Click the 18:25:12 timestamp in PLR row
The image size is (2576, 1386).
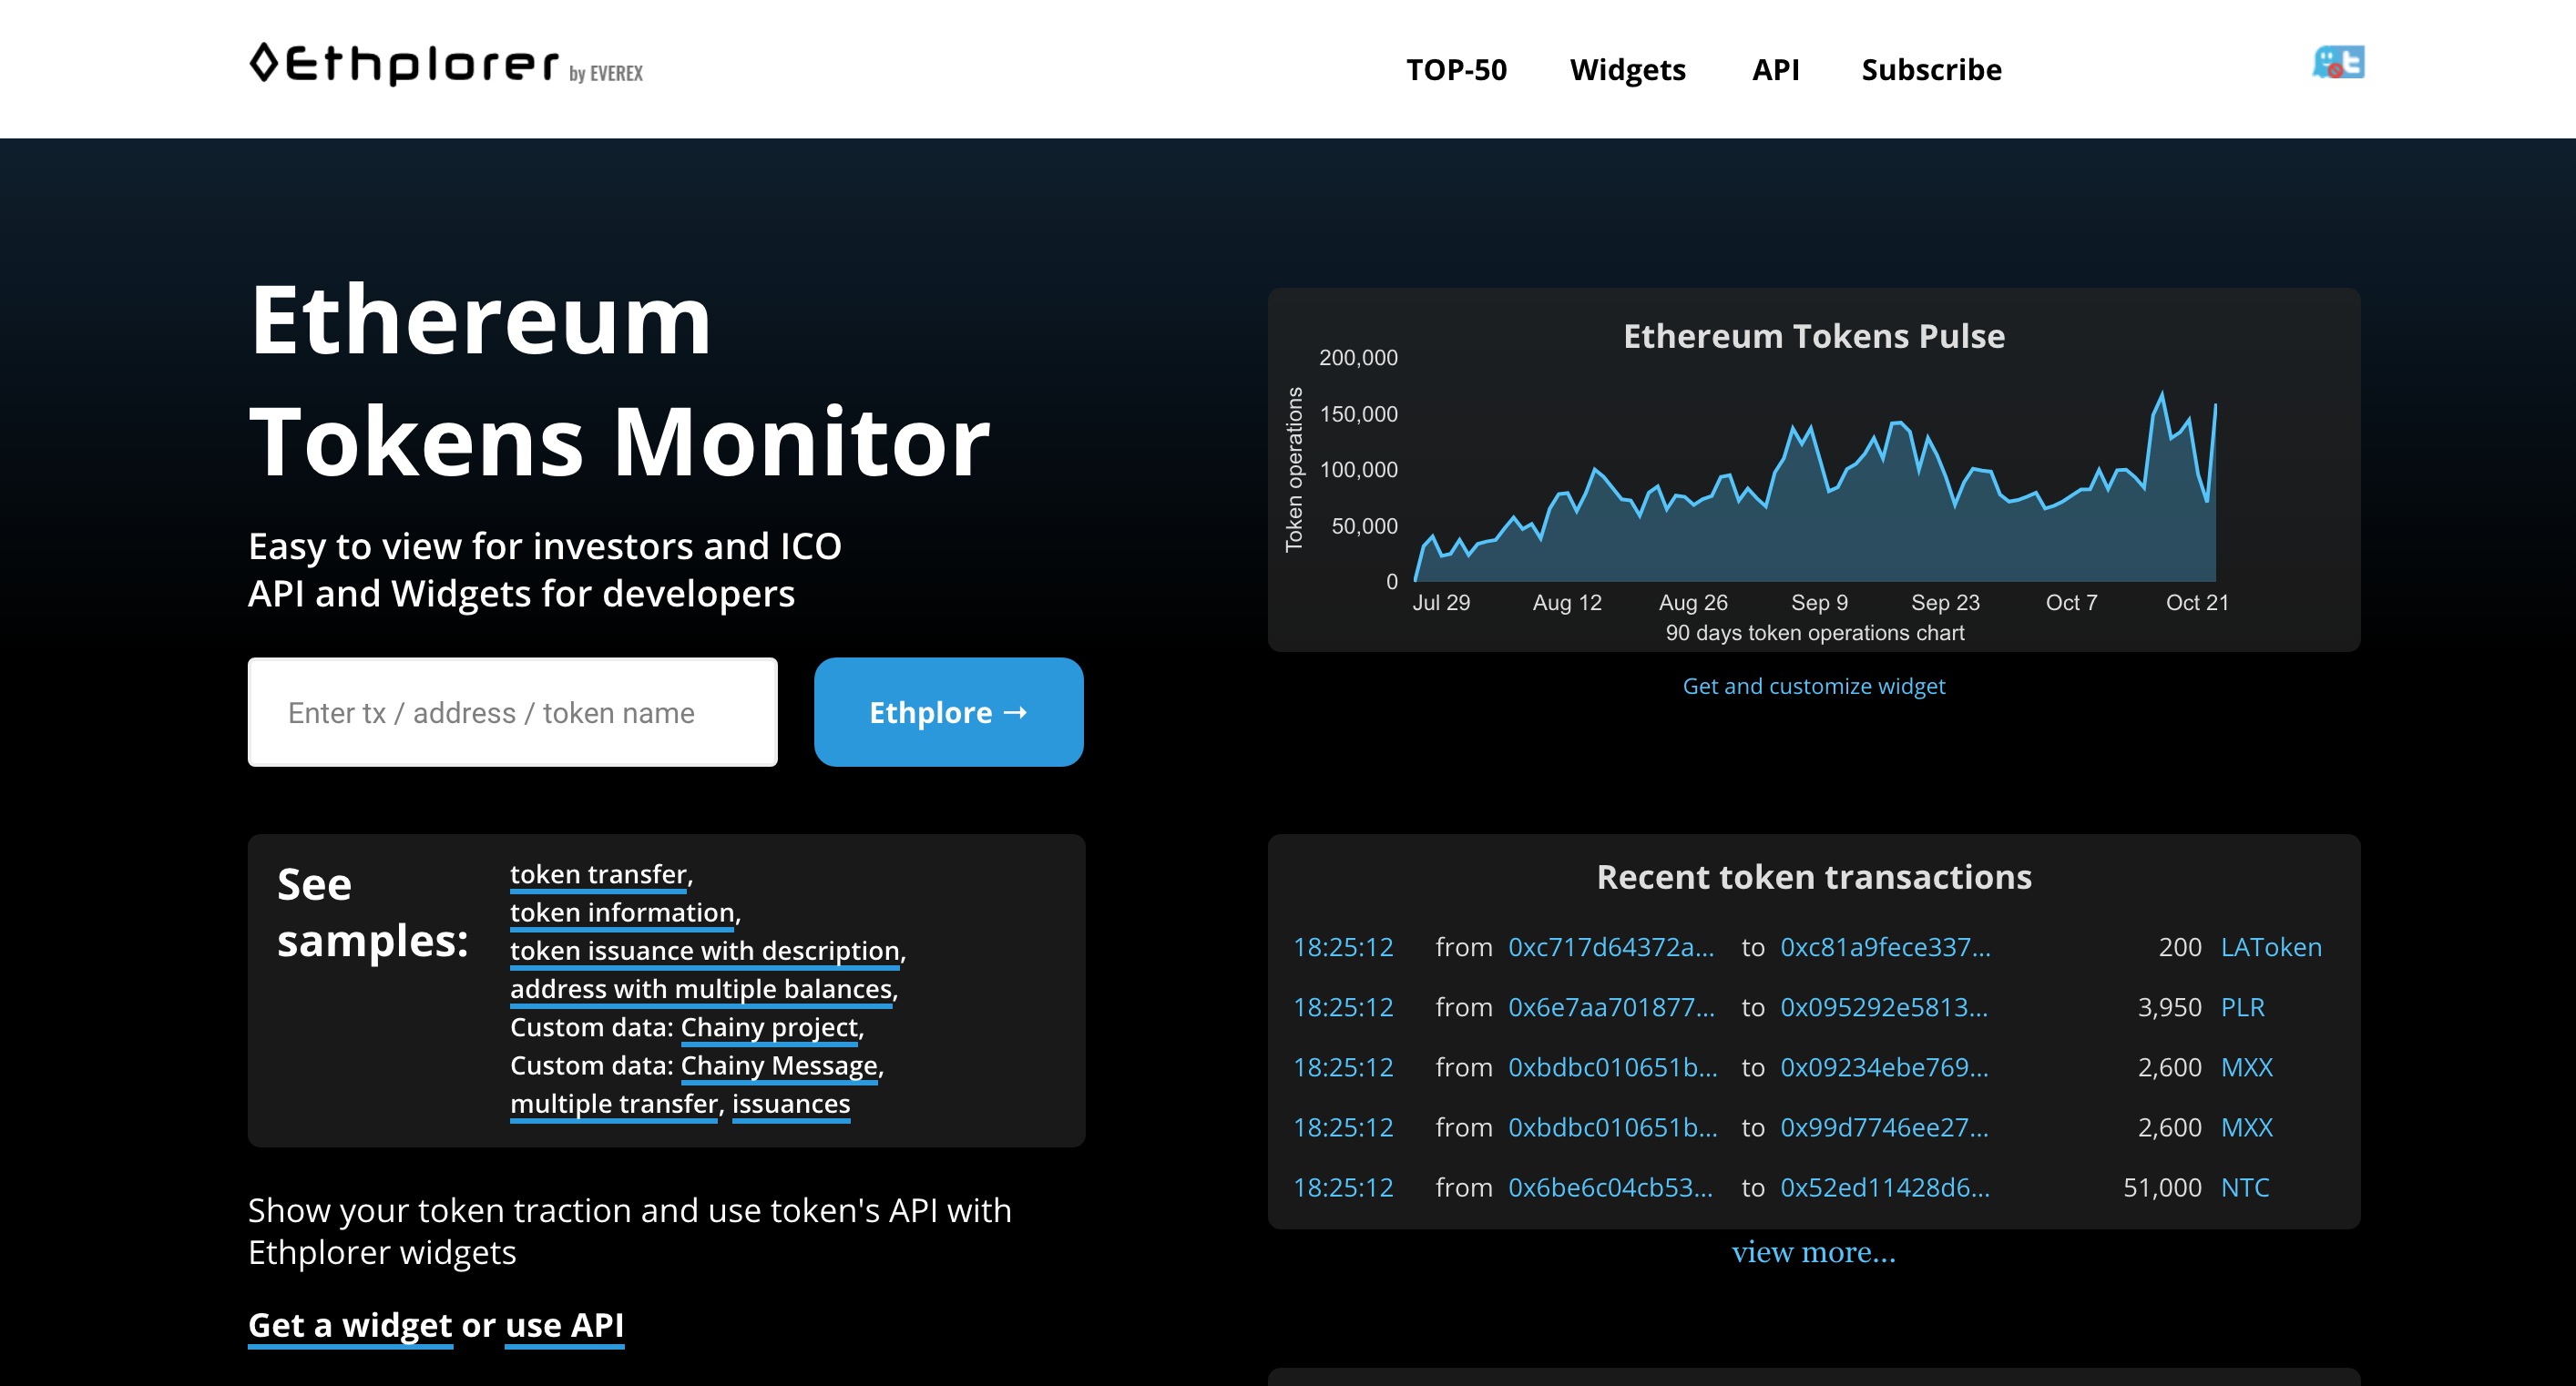coord(1343,1007)
